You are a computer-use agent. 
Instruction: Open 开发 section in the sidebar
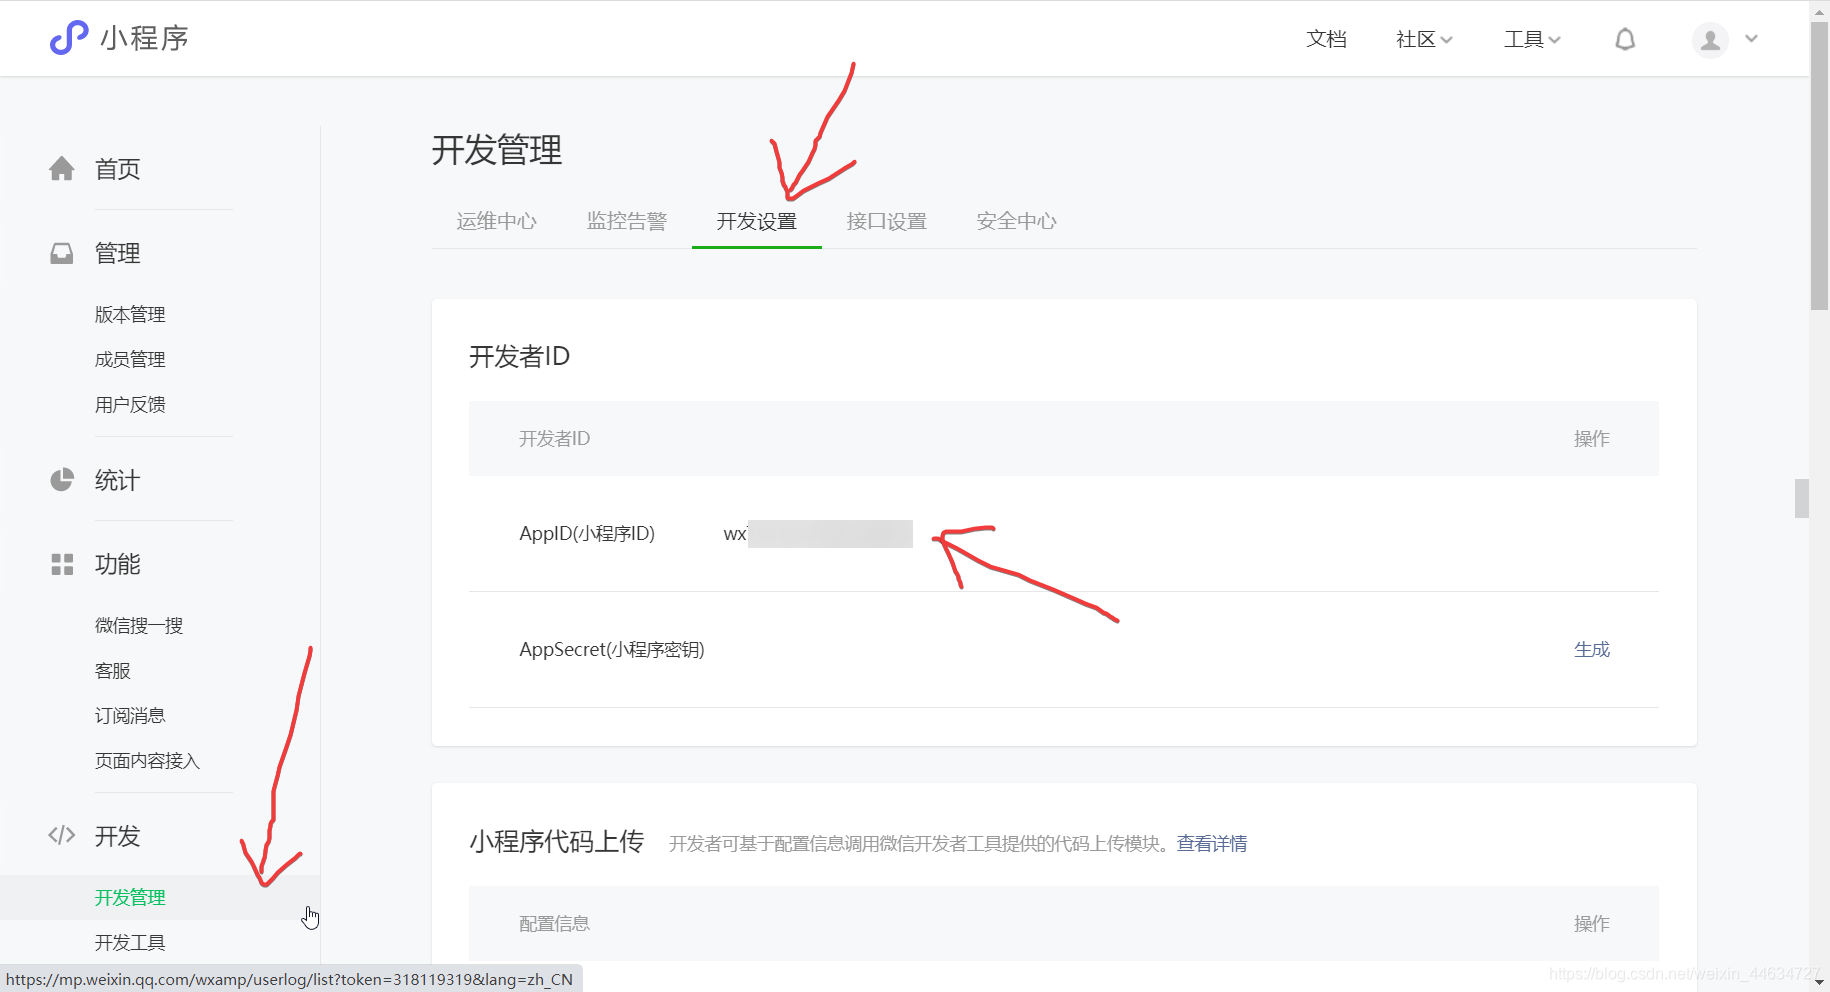(117, 836)
